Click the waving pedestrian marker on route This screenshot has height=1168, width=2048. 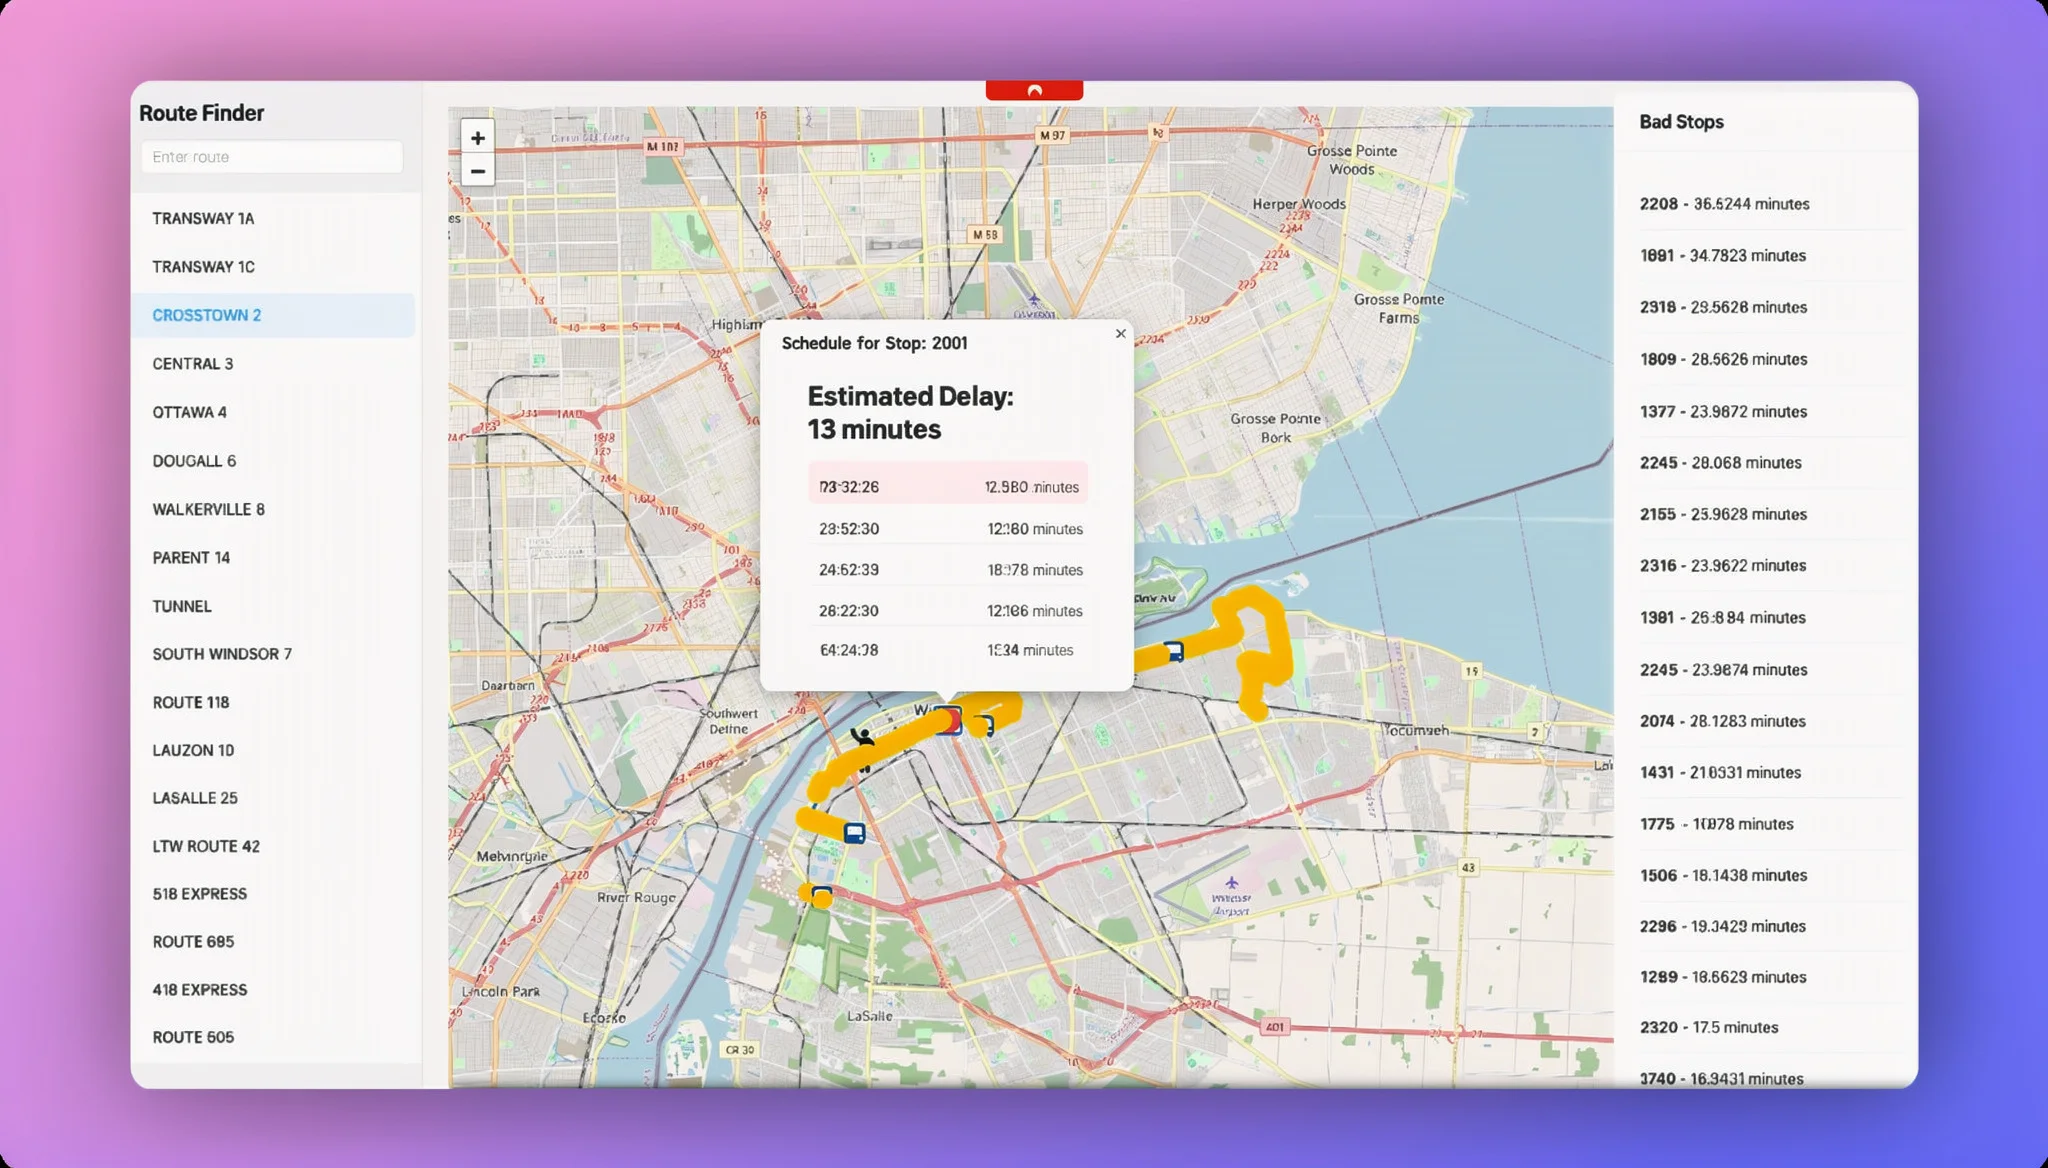[x=862, y=738]
